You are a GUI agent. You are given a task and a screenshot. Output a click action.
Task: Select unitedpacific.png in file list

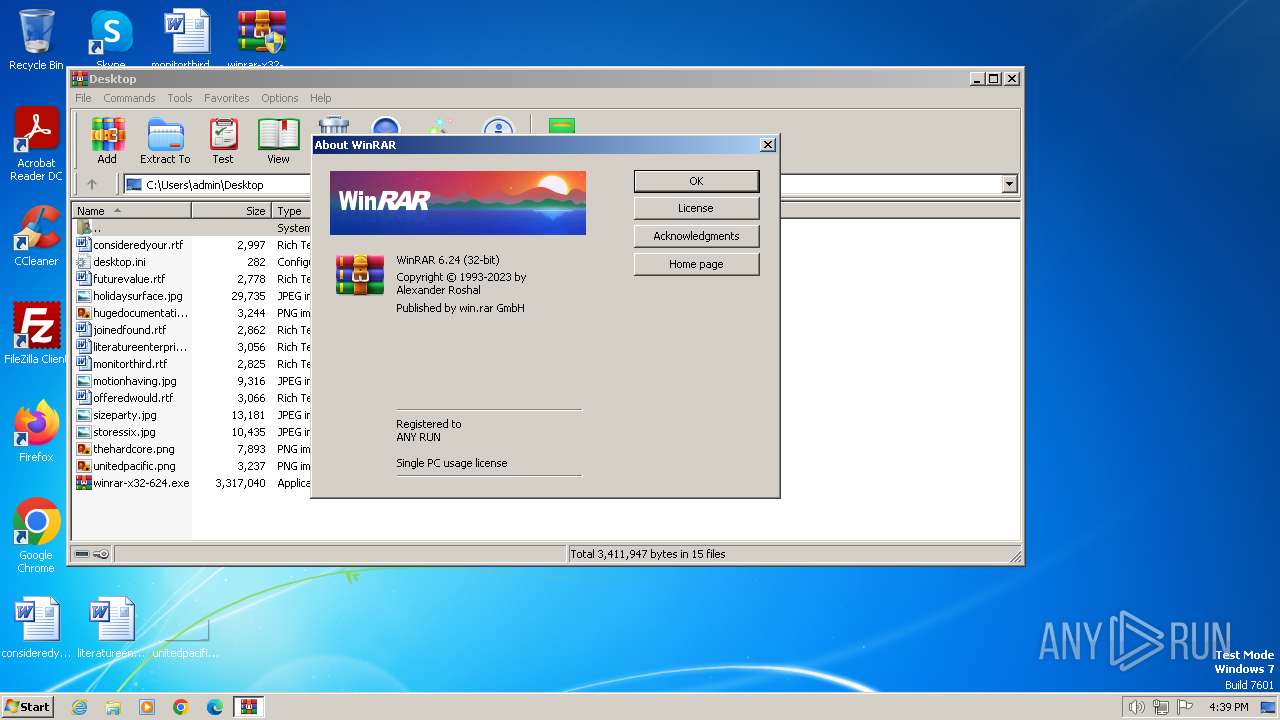(134, 466)
